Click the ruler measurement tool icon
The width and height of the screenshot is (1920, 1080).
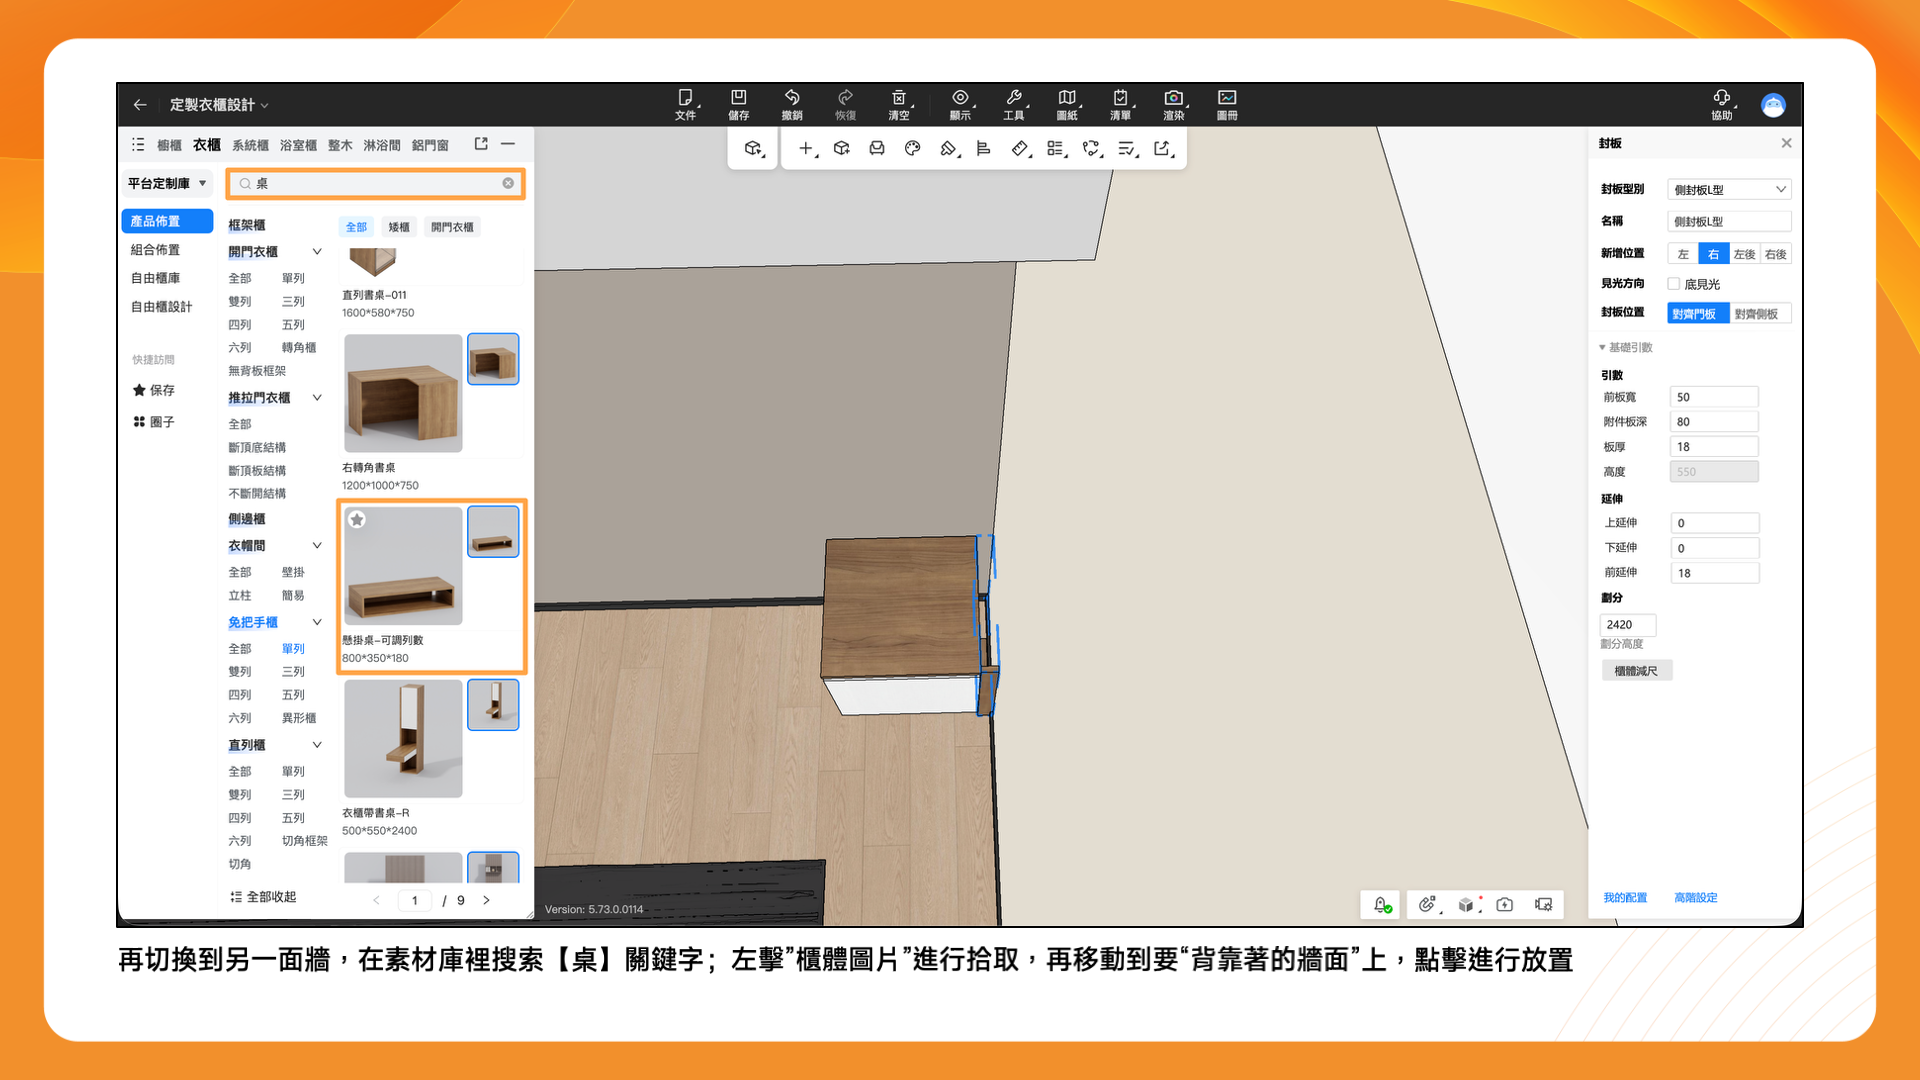coord(1019,148)
